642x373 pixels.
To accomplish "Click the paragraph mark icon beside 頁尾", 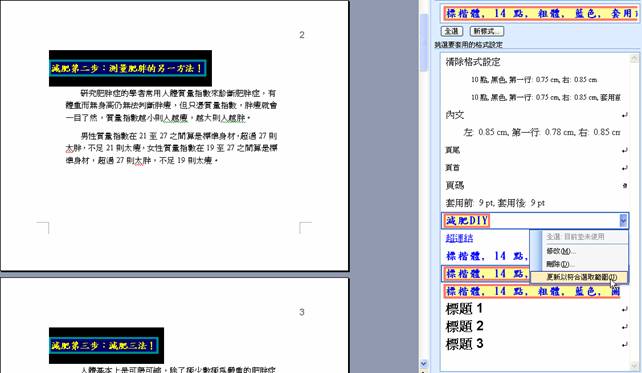I will tap(624, 150).
